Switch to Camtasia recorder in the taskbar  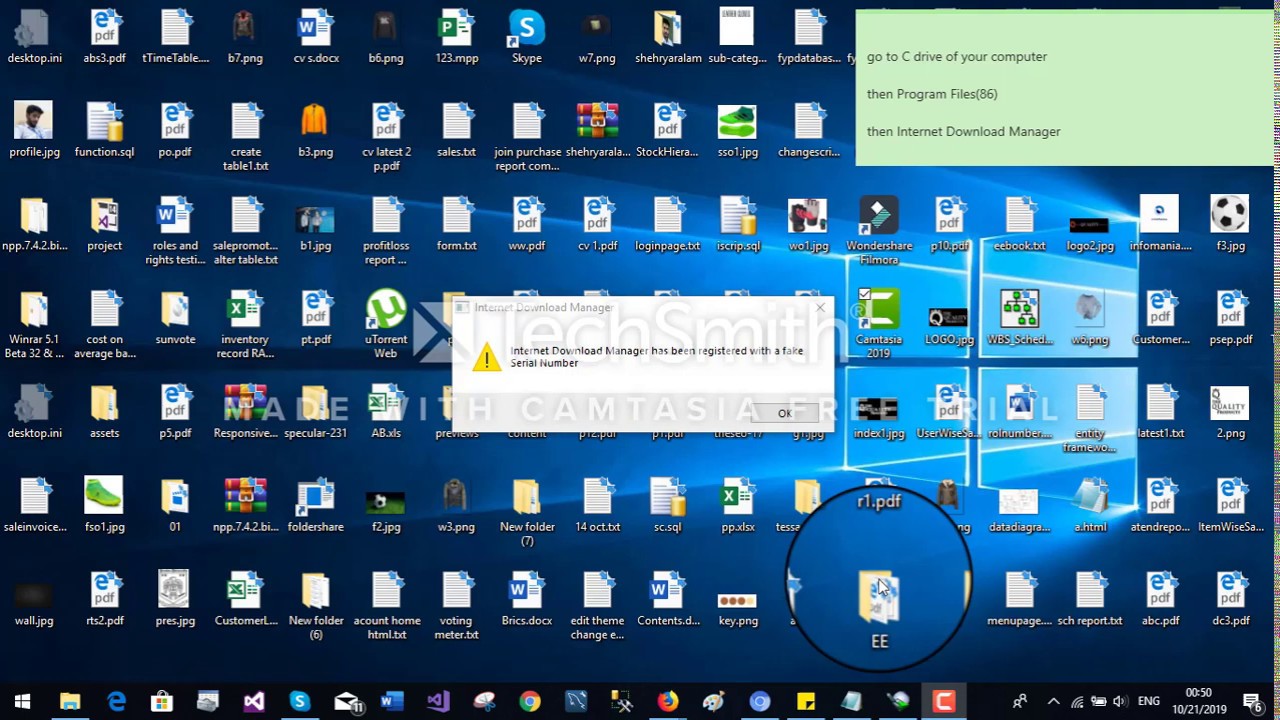tap(943, 702)
